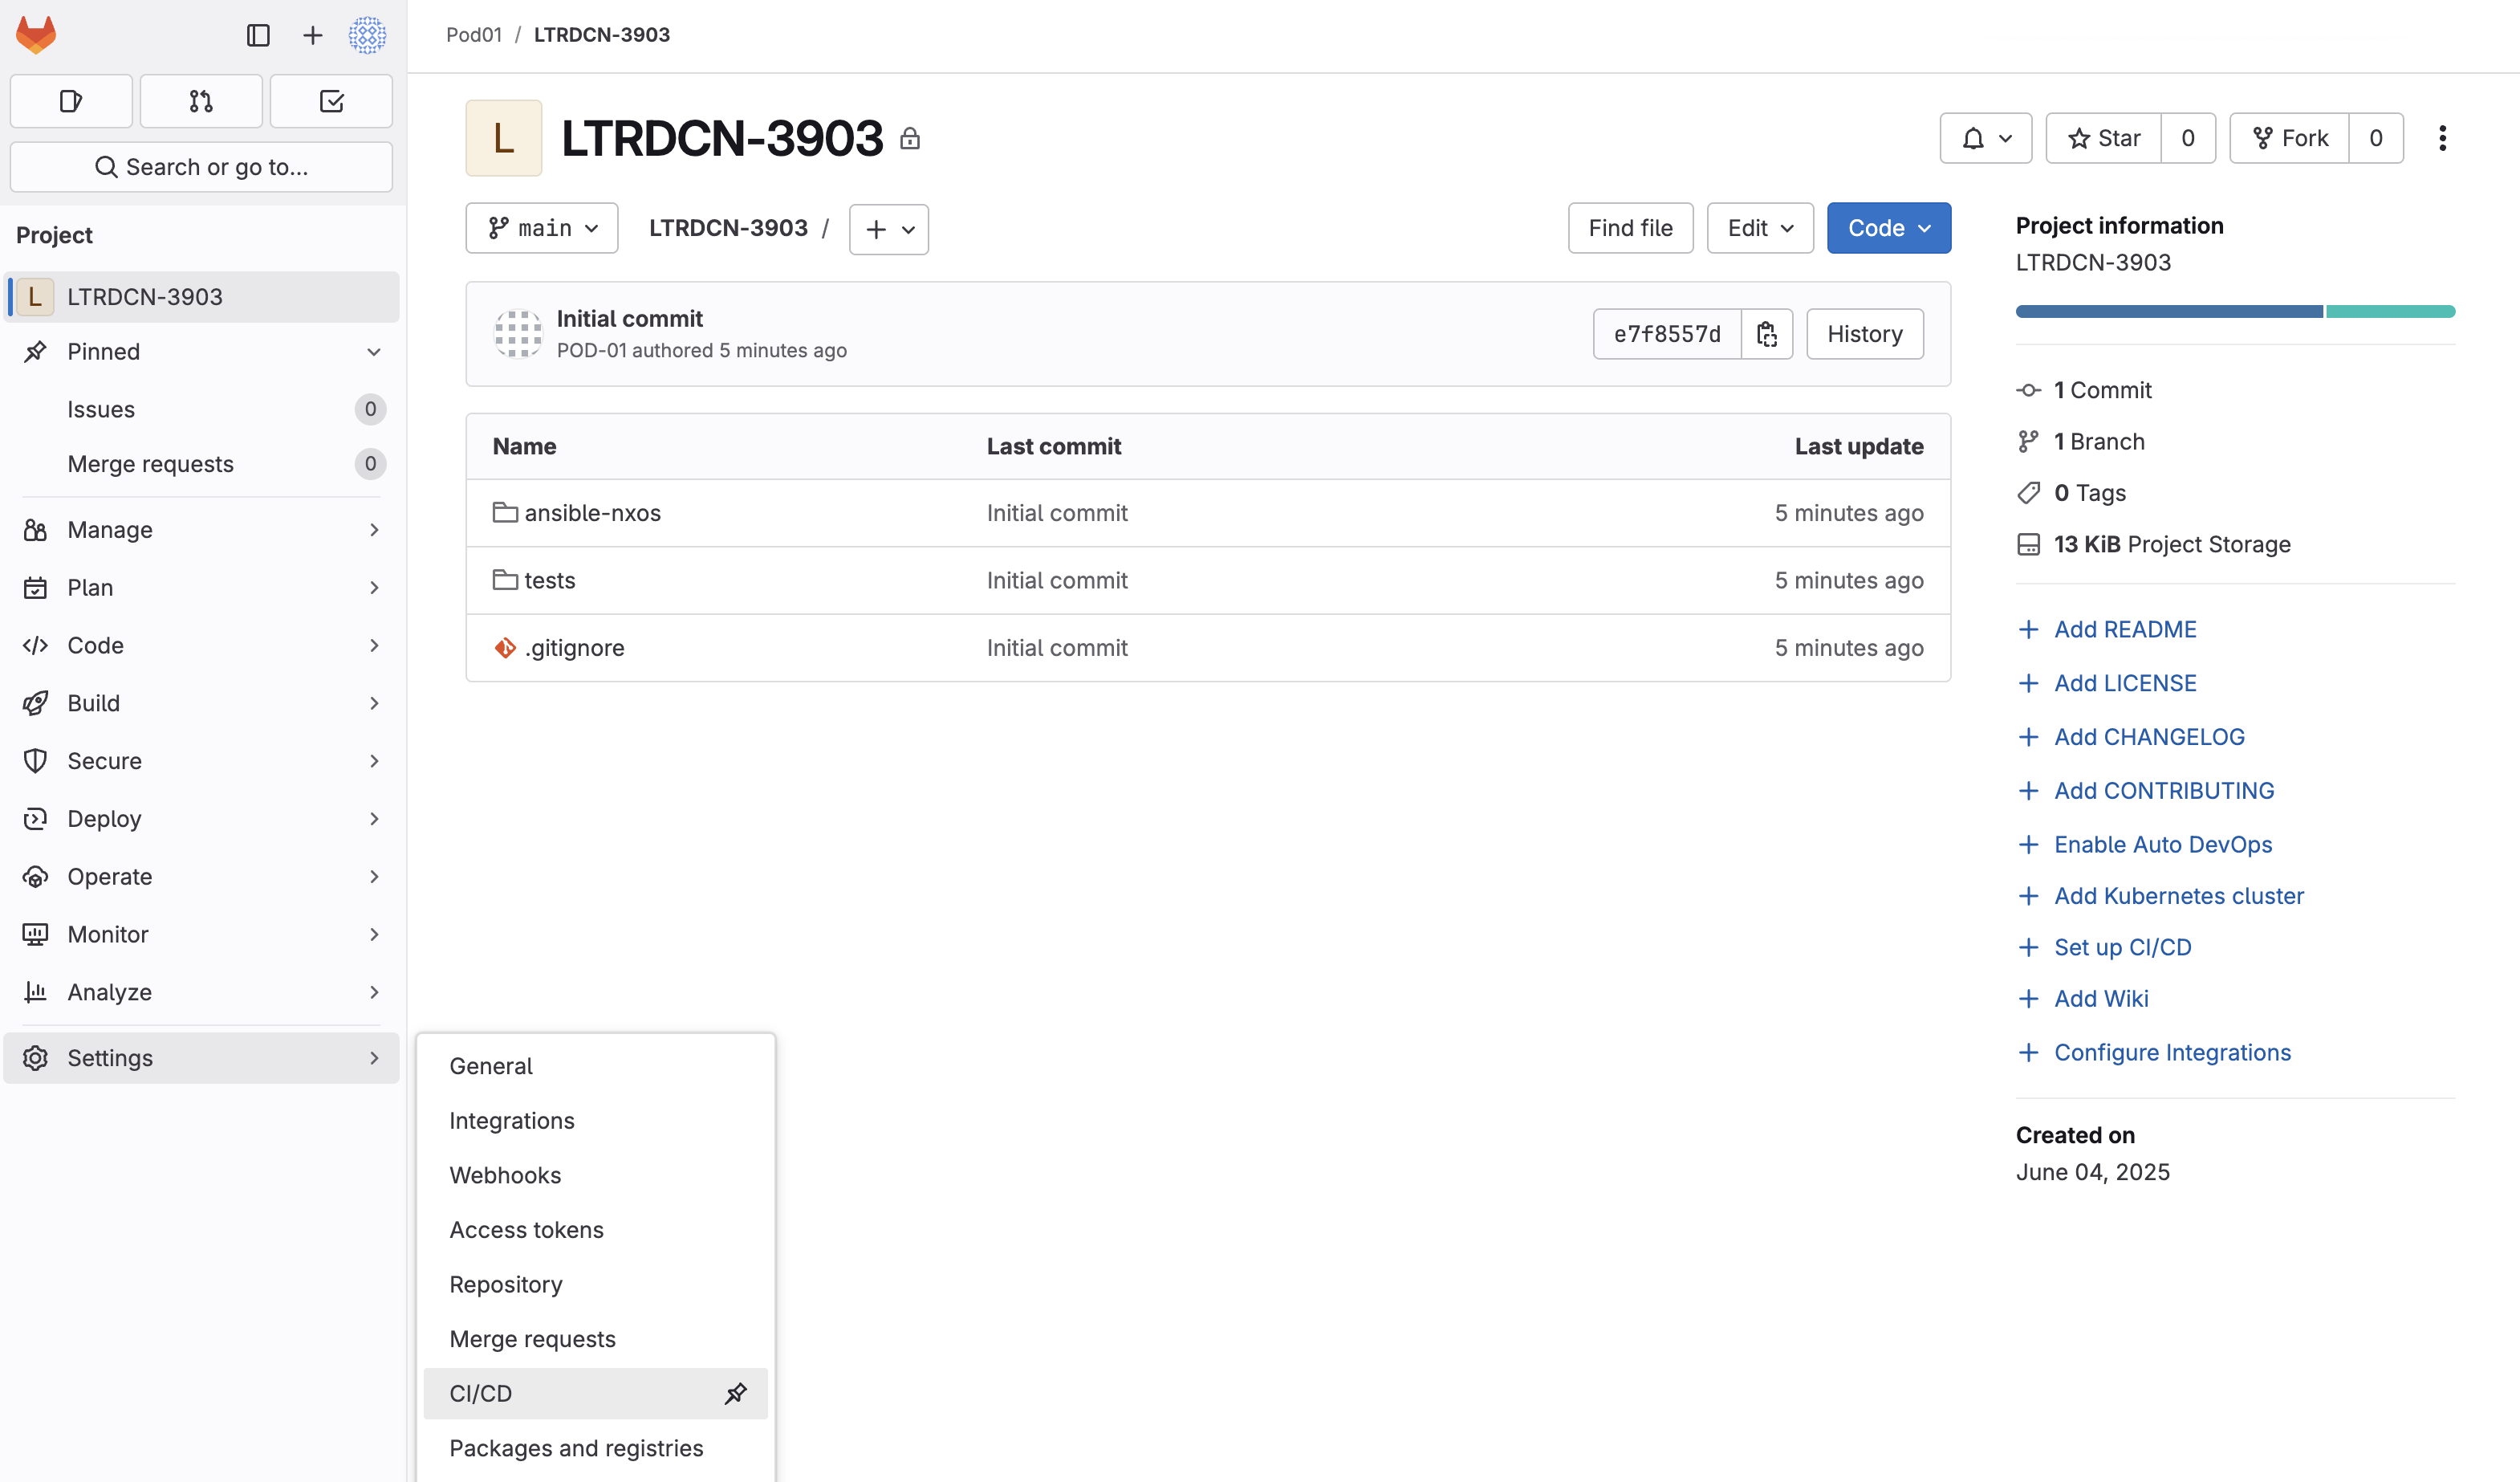Open pinned Merge requests item
This screenshot has width=2520, height=1482.
click(201, 464)
